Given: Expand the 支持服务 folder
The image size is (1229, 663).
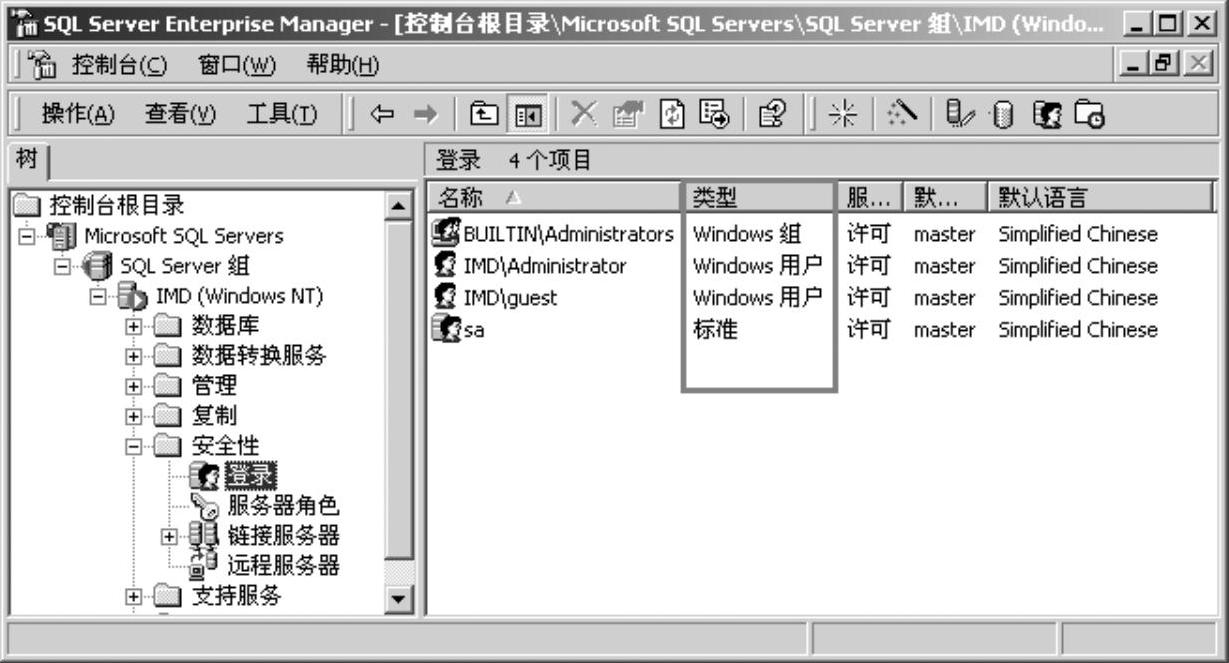Looking at the screenshot, I should (134, 597).
